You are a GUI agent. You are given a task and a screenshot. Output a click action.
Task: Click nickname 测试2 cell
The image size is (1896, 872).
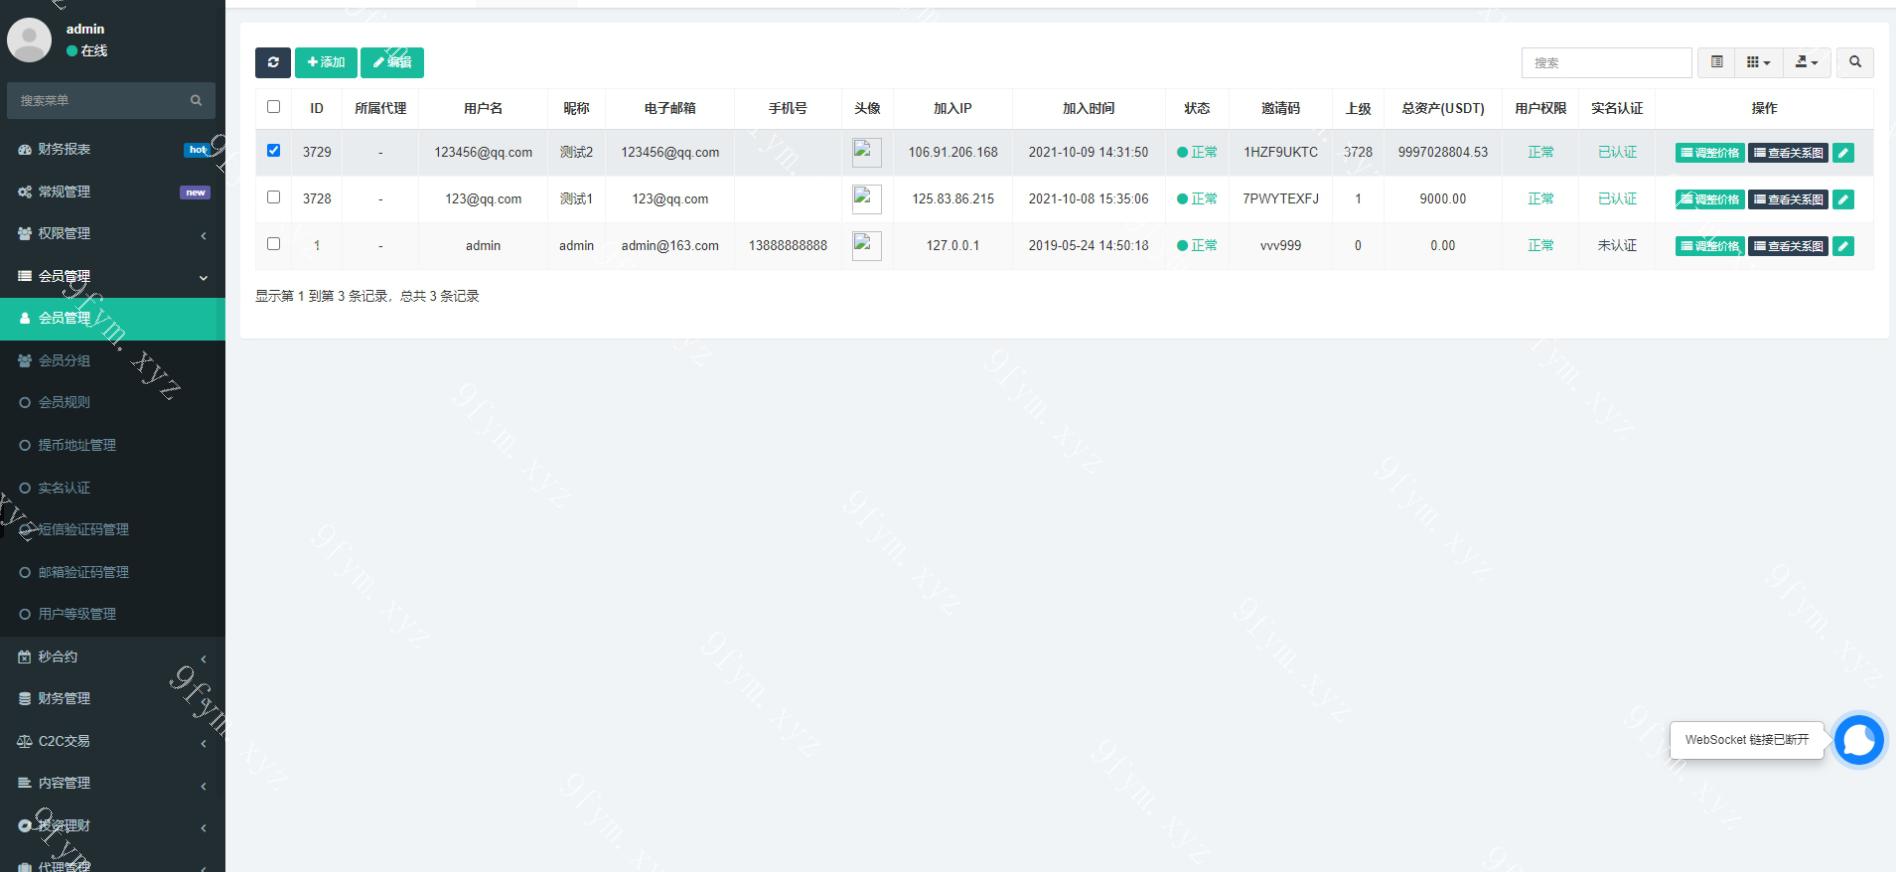point(576,152)
